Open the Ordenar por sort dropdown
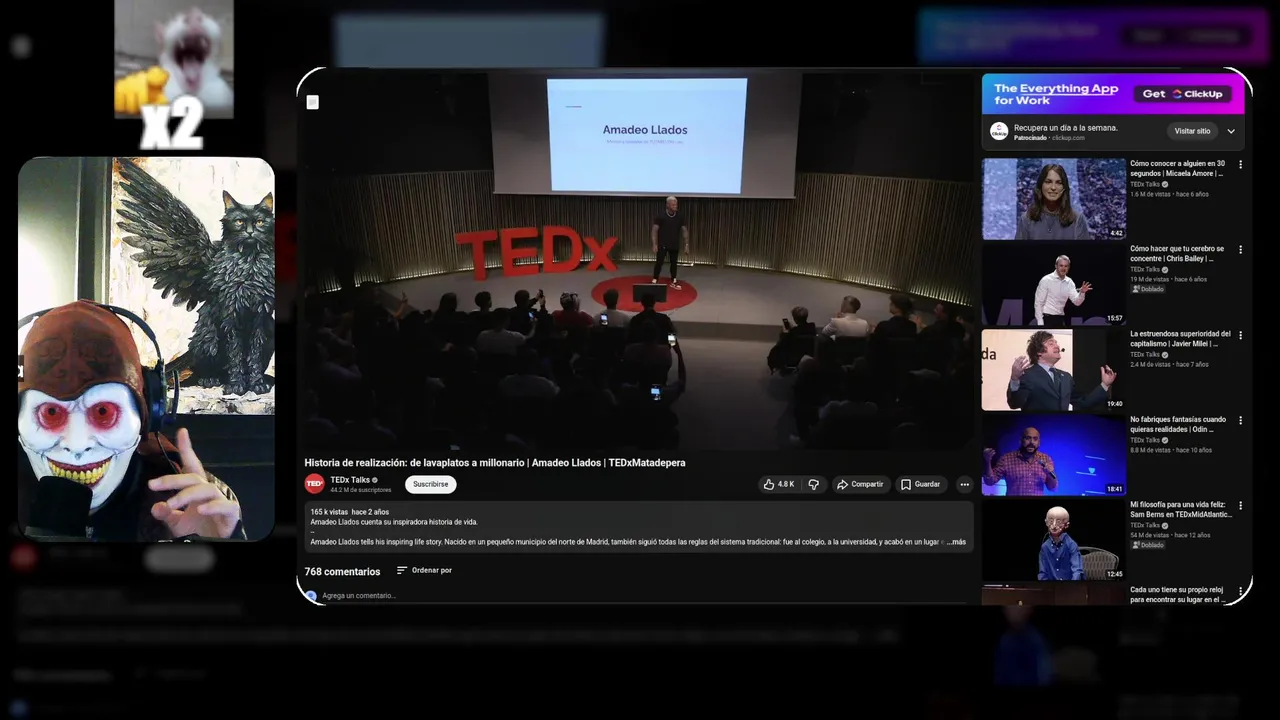This screenshot has width=1280, height=720. tap(424, 570)
